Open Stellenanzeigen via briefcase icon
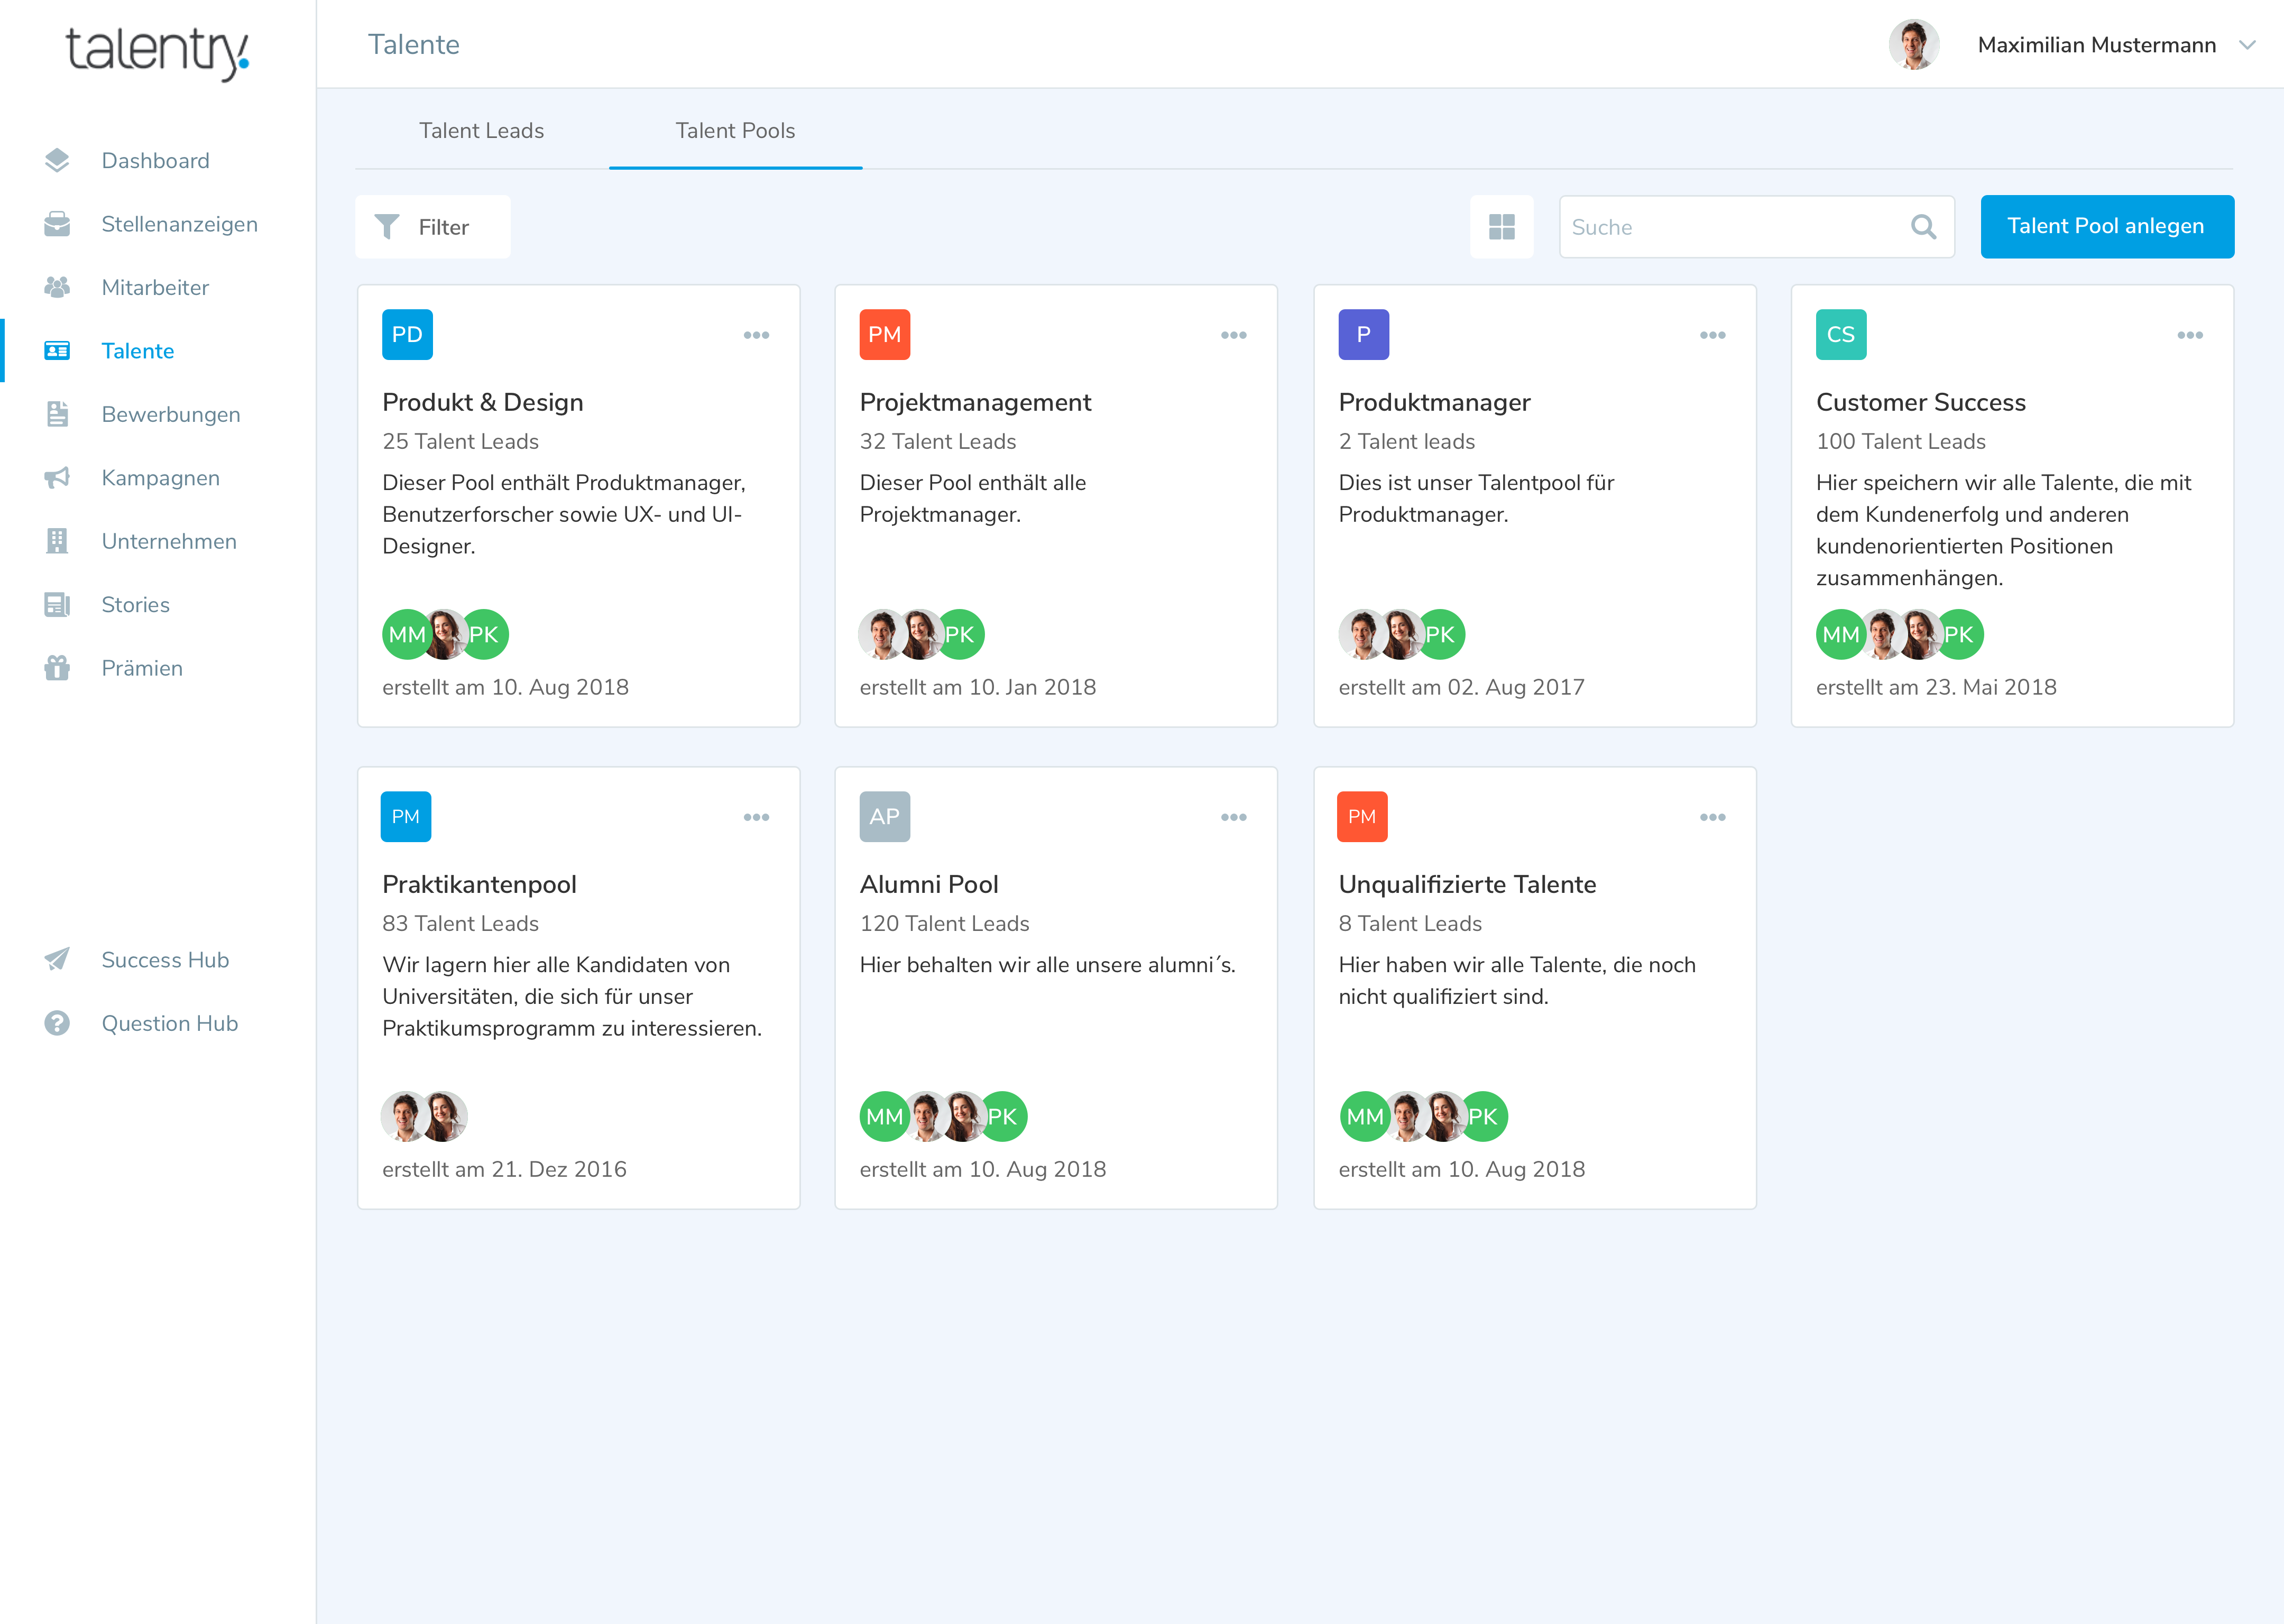 (57, 224)
